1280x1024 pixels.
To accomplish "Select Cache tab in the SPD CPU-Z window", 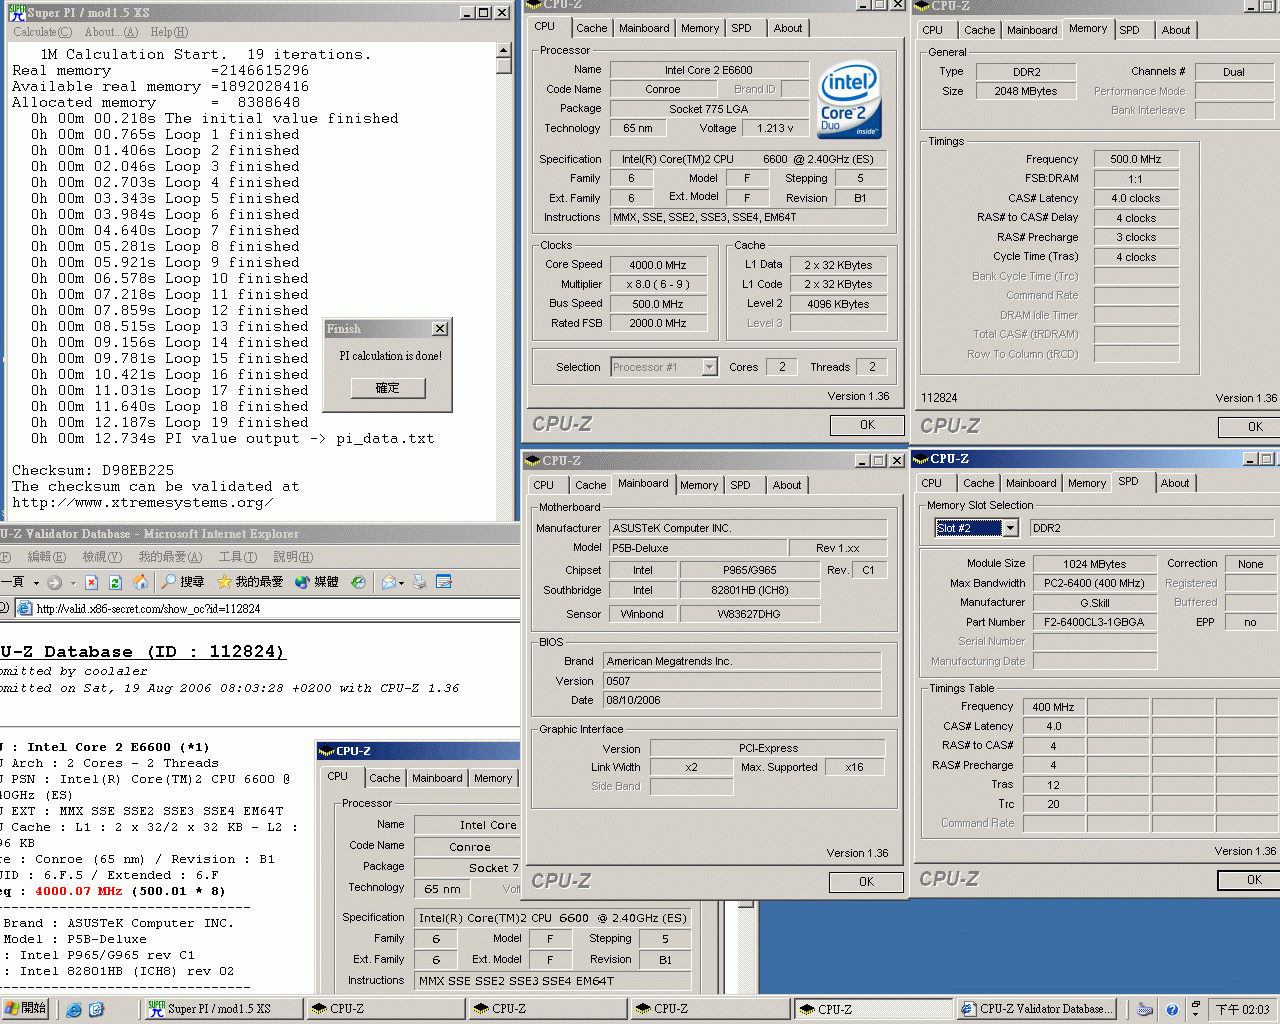I will coord(978,483).
